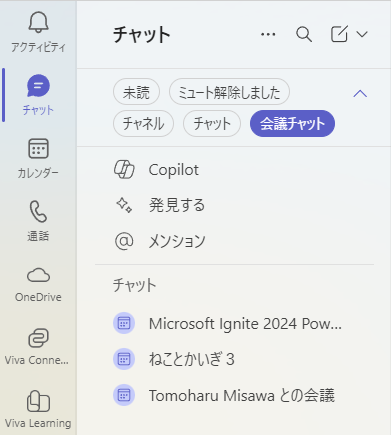391x435 pixels.
Task: Collapse the チャット section header
Action: coord(134,285)
